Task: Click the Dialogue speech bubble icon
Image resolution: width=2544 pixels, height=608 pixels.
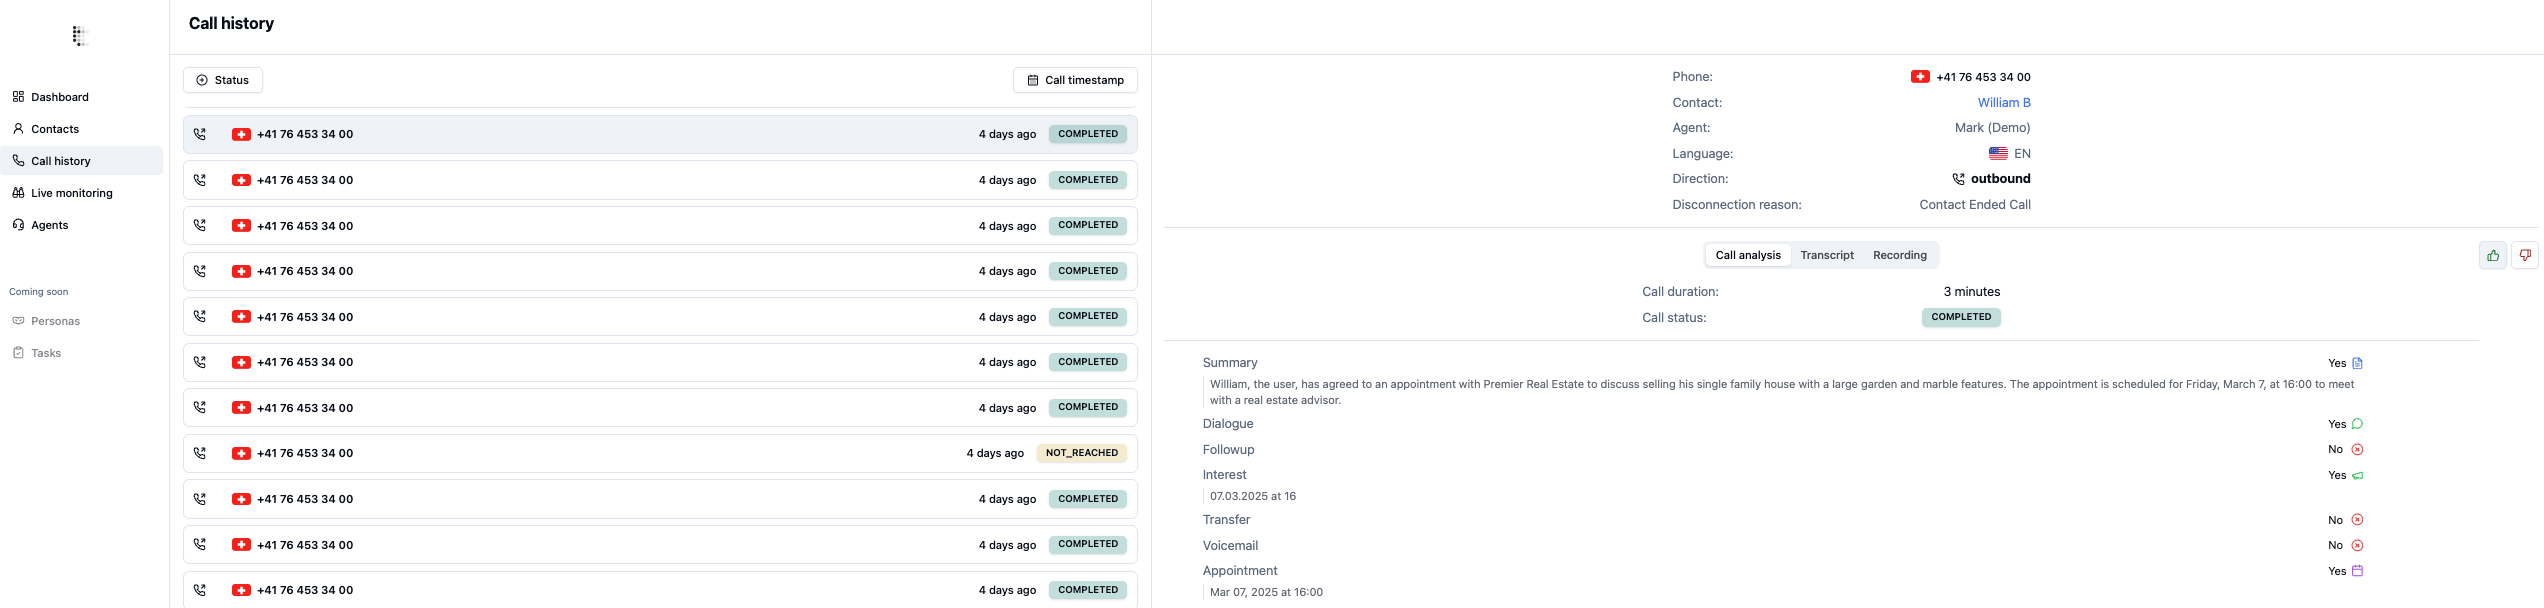Action: (x=2357, y=424)
